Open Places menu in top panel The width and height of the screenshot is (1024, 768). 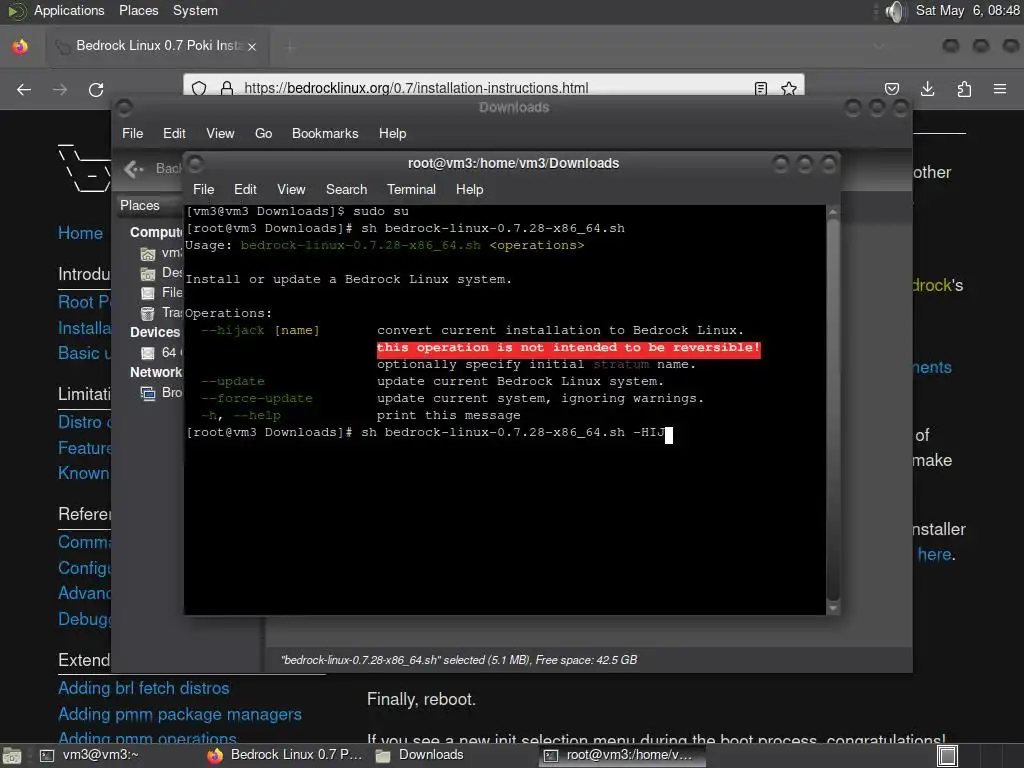(x=138, y=10)
